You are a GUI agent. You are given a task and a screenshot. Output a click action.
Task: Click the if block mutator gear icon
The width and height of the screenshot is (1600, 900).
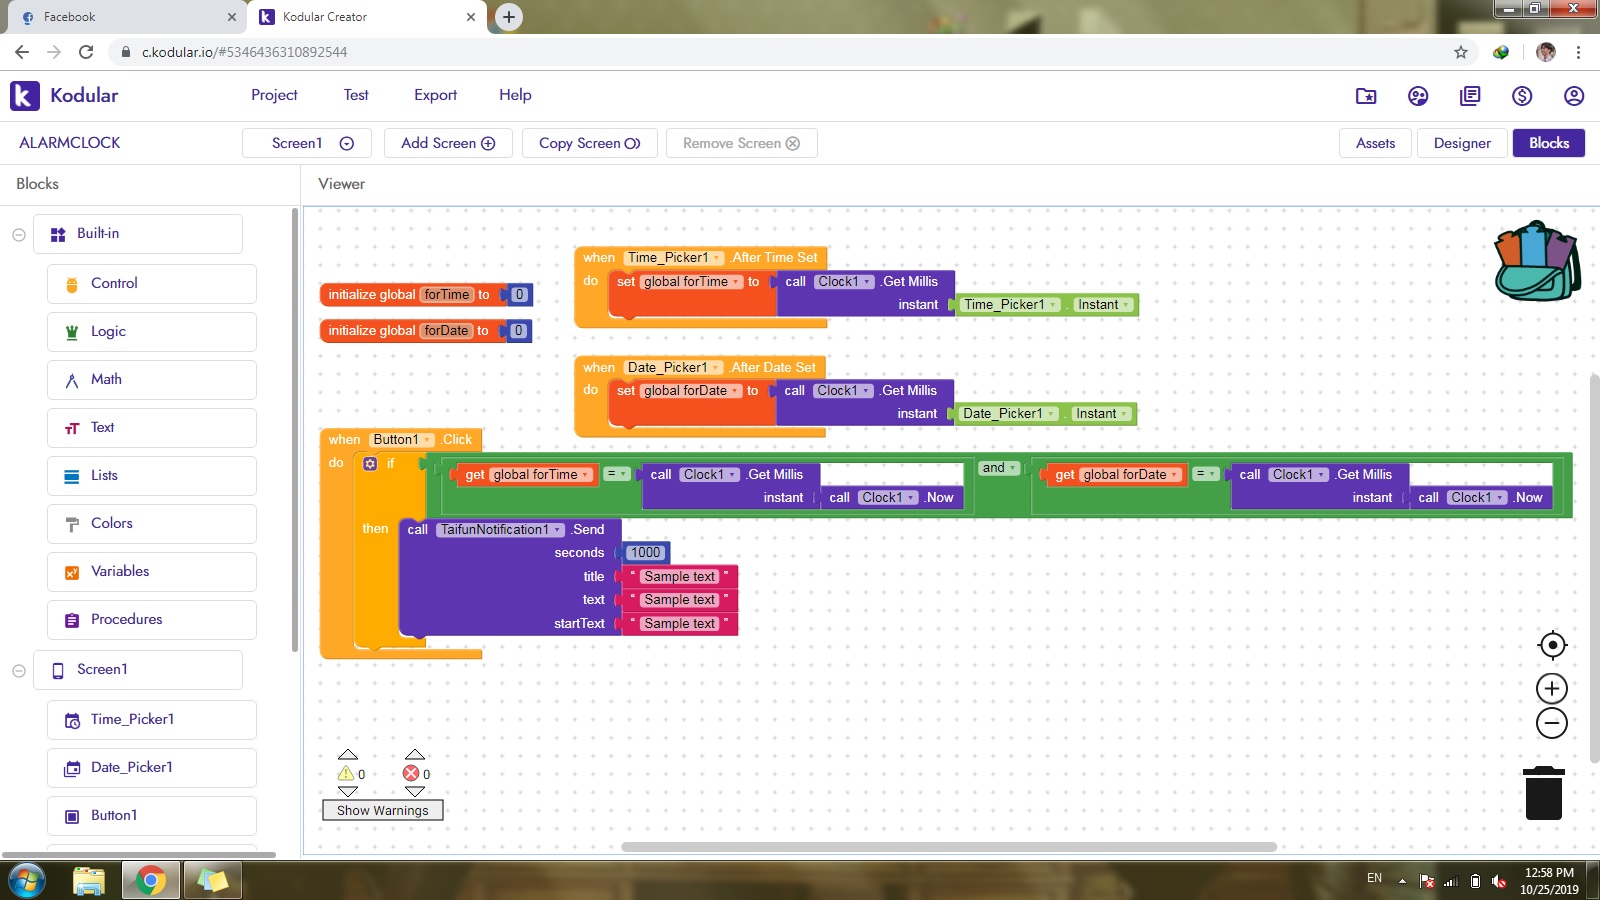[370, 464]
